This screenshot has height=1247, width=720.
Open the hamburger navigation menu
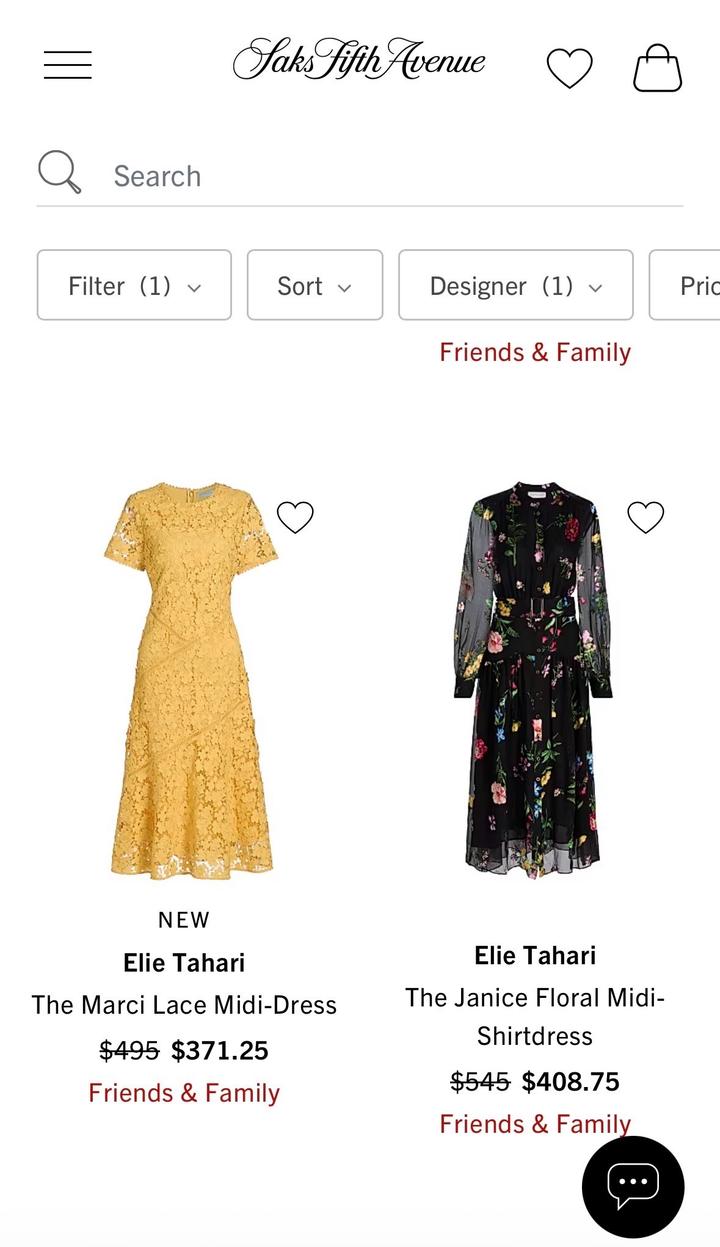(67, 64)
